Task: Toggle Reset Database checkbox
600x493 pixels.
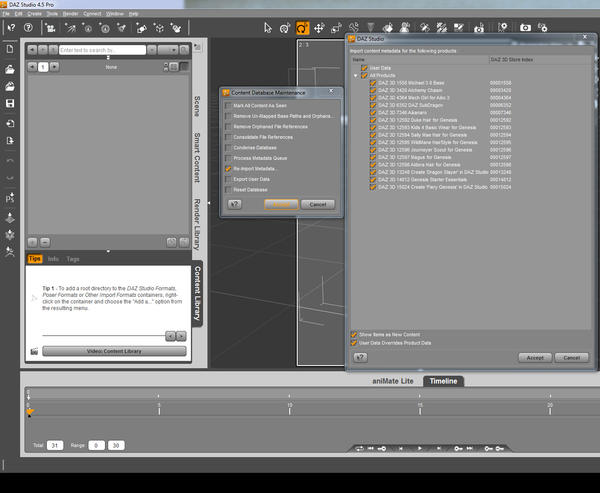Action: [x=228, y=190]
